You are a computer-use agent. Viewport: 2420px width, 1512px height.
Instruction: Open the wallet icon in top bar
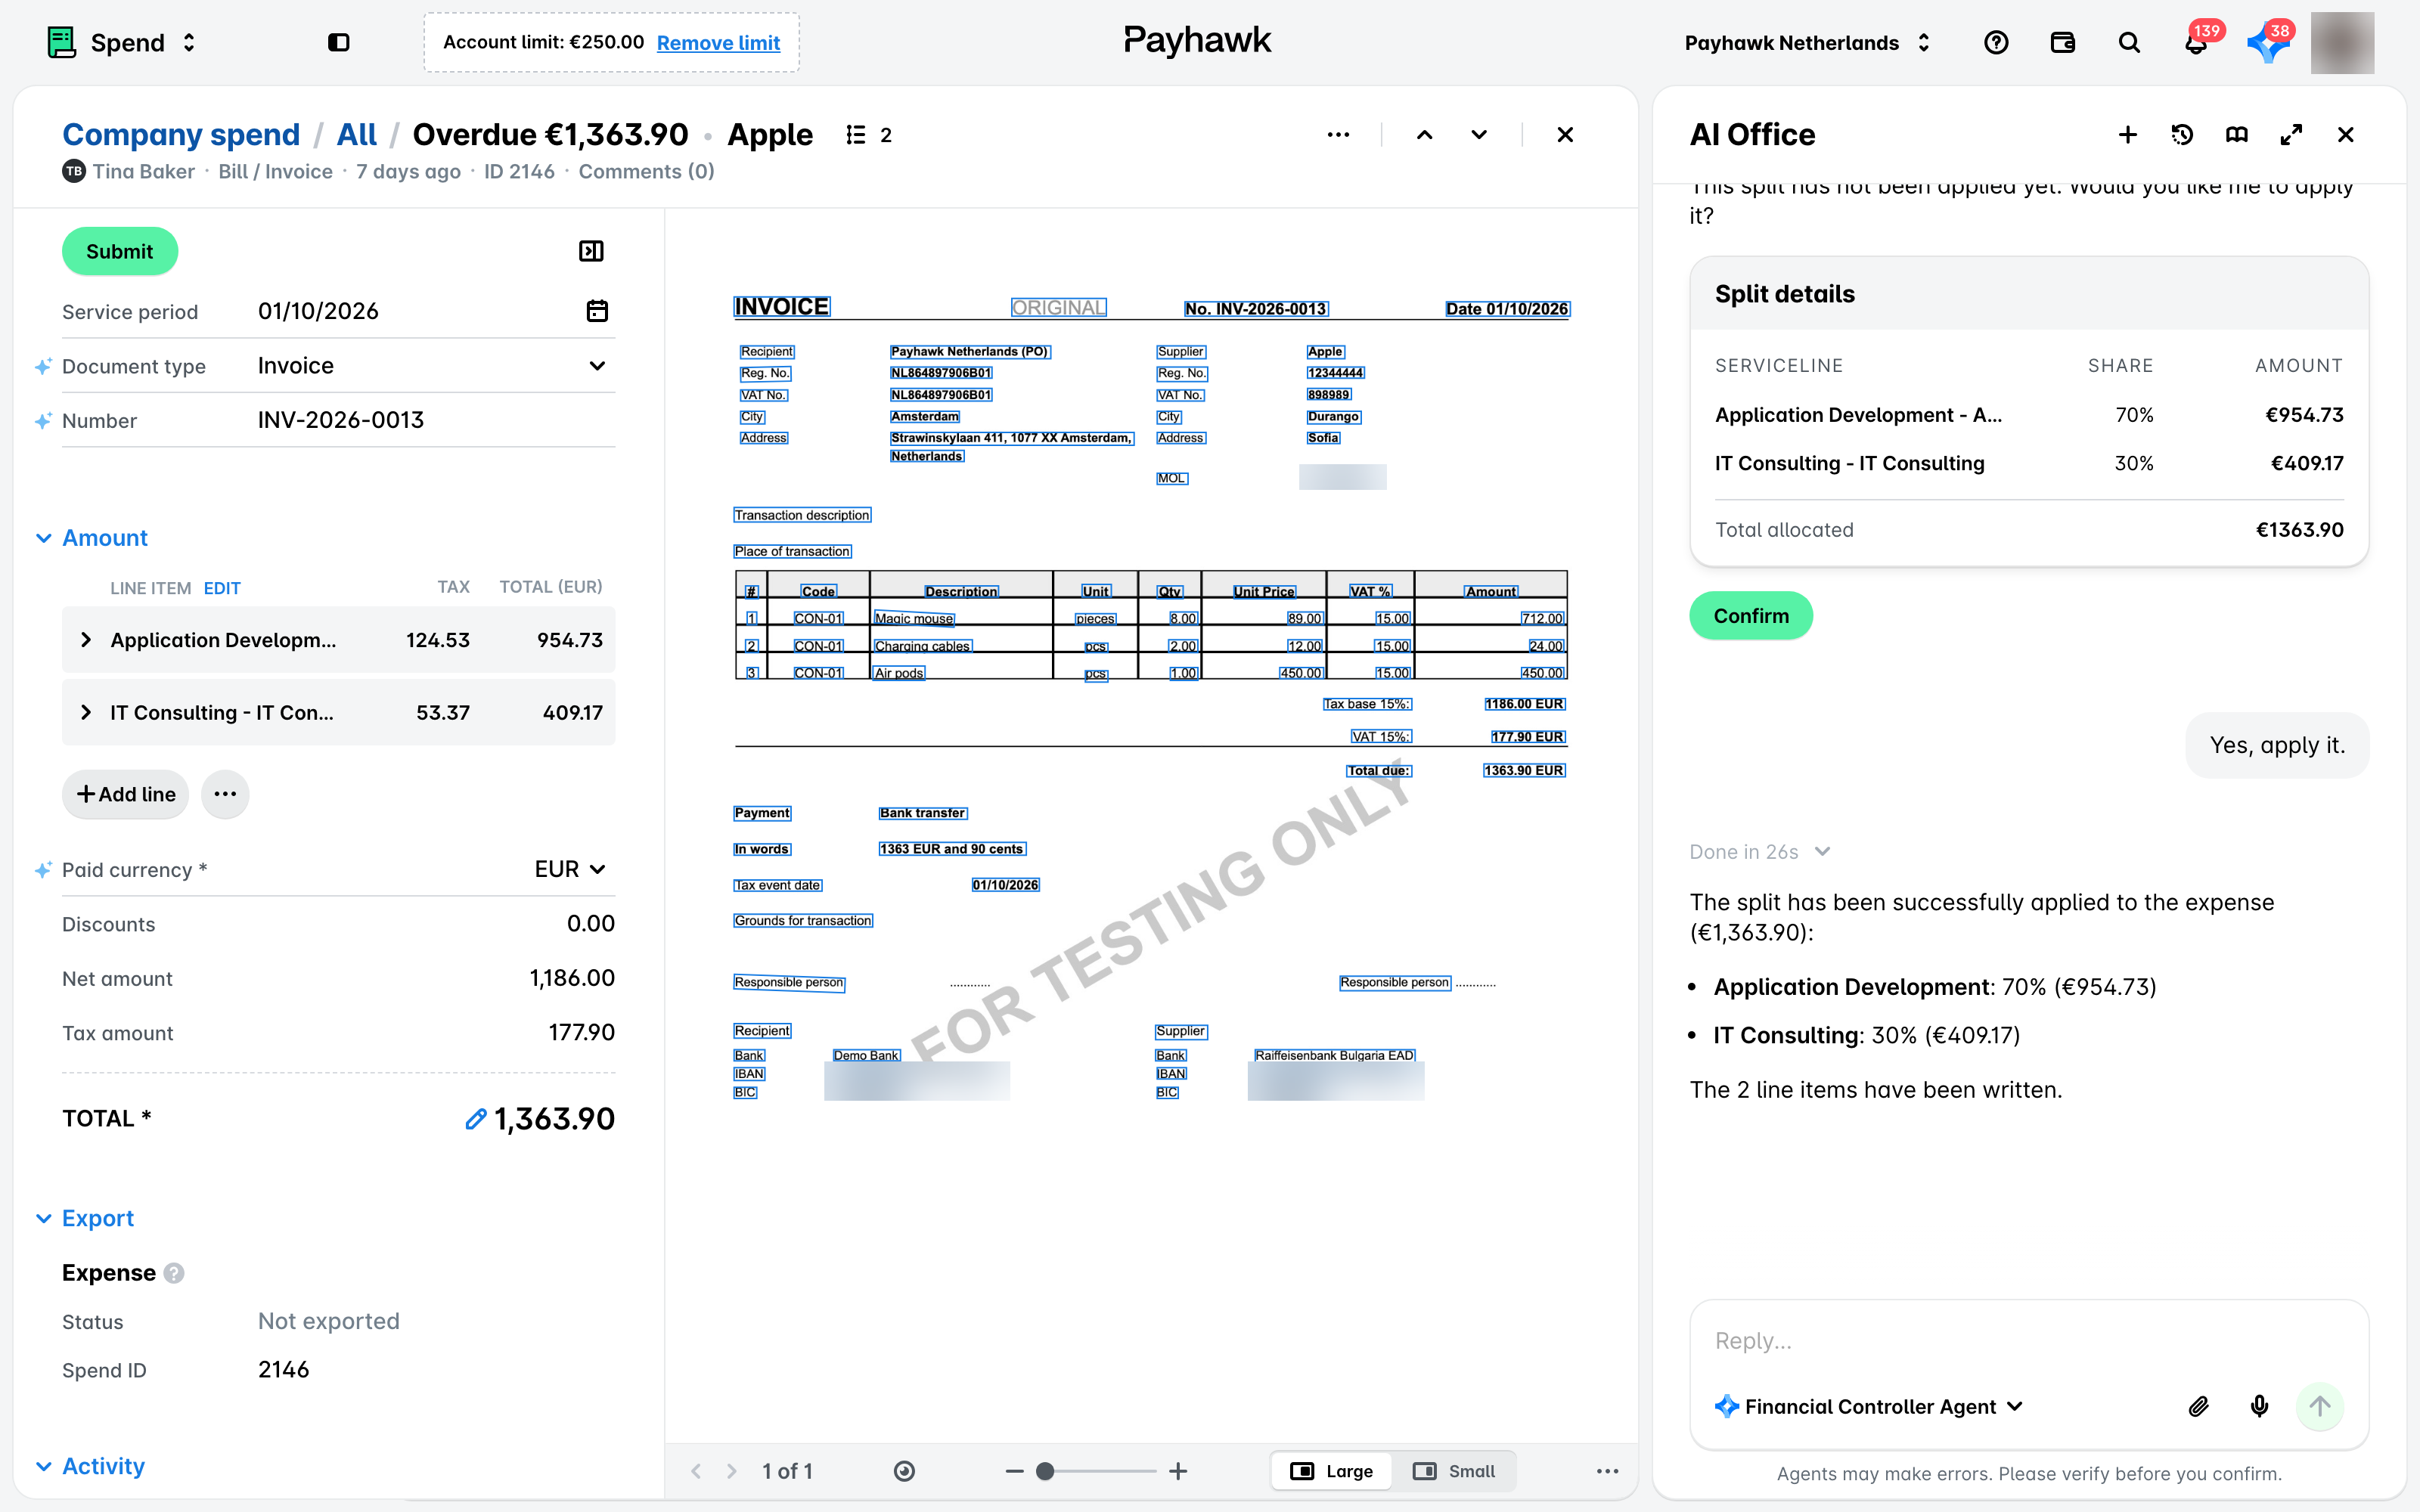[x=2062, y=42]
